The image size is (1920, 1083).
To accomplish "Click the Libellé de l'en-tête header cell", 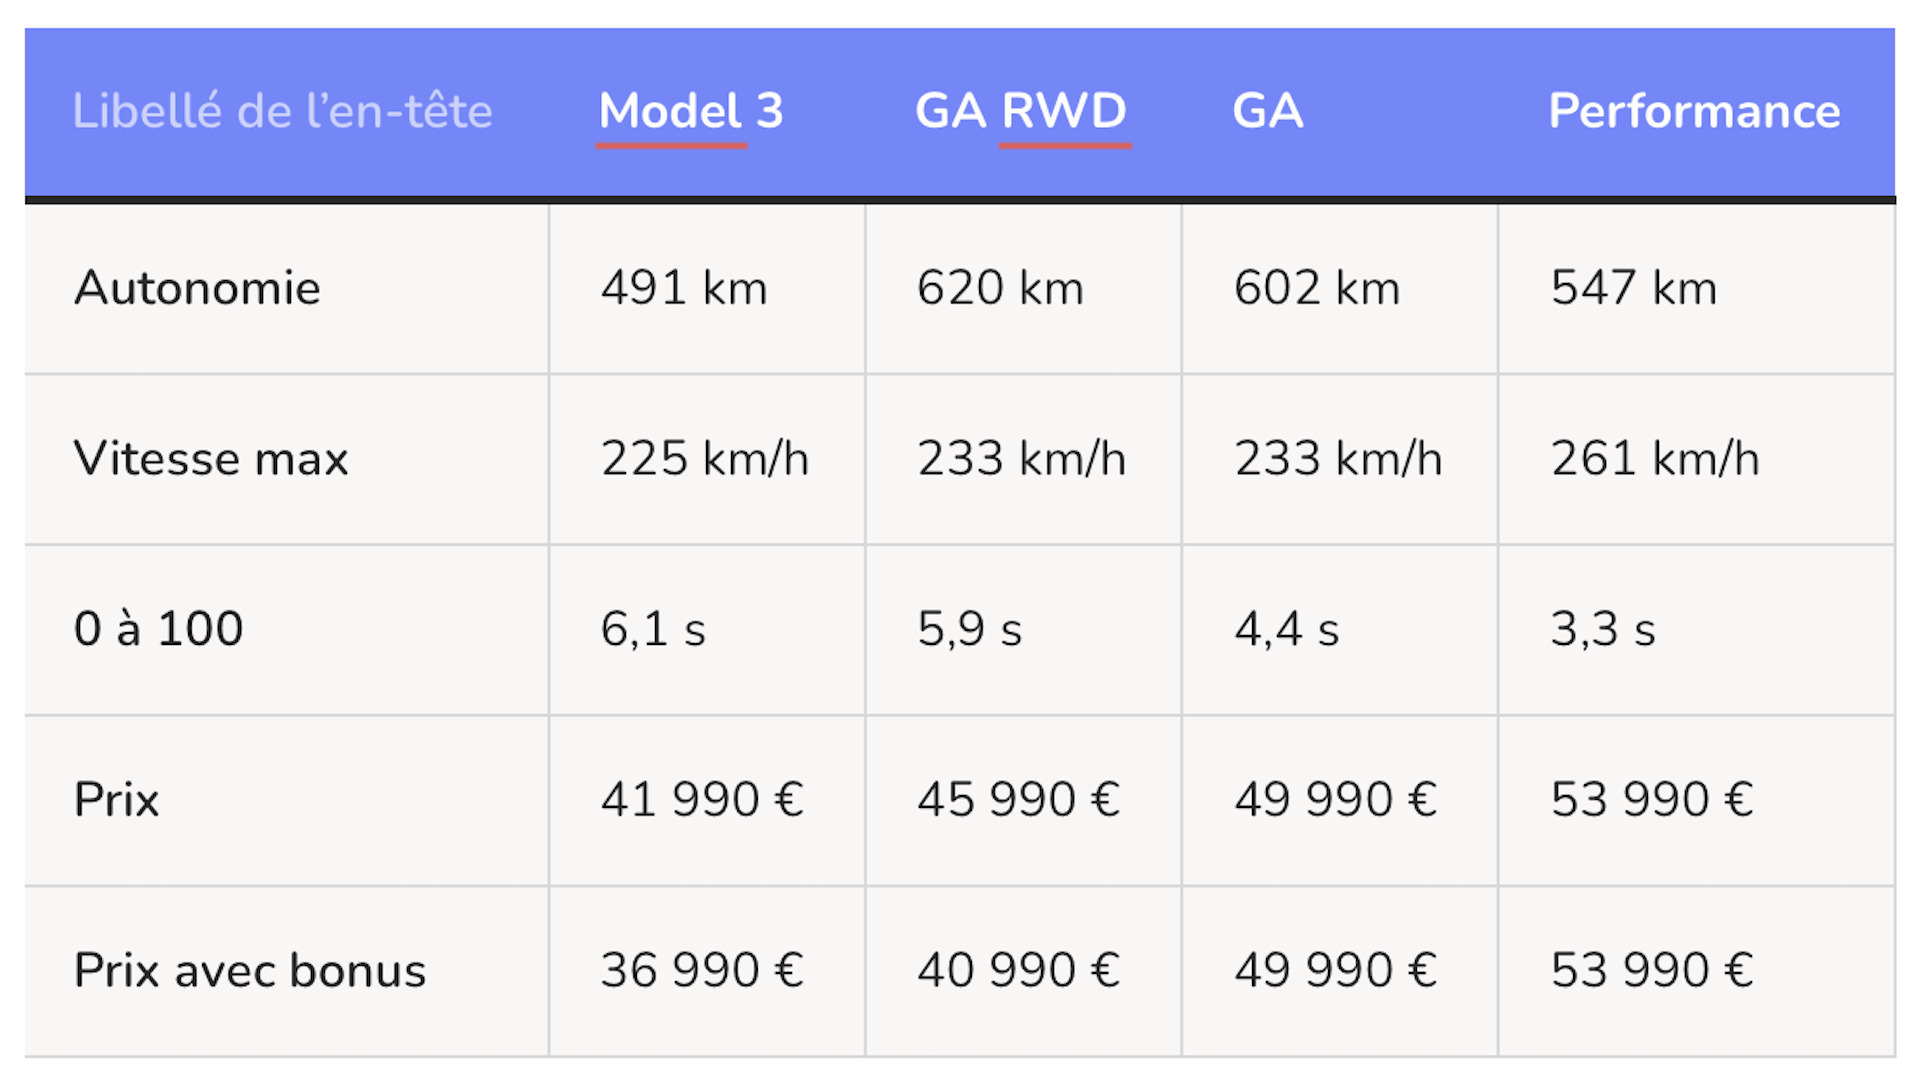I will [x=282, y=111].
